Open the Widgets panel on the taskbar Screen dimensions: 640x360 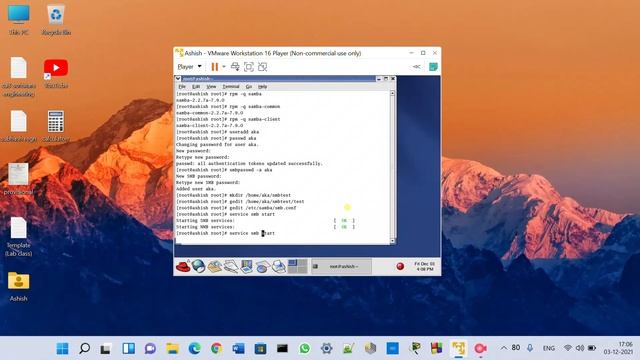coord(128,349)
